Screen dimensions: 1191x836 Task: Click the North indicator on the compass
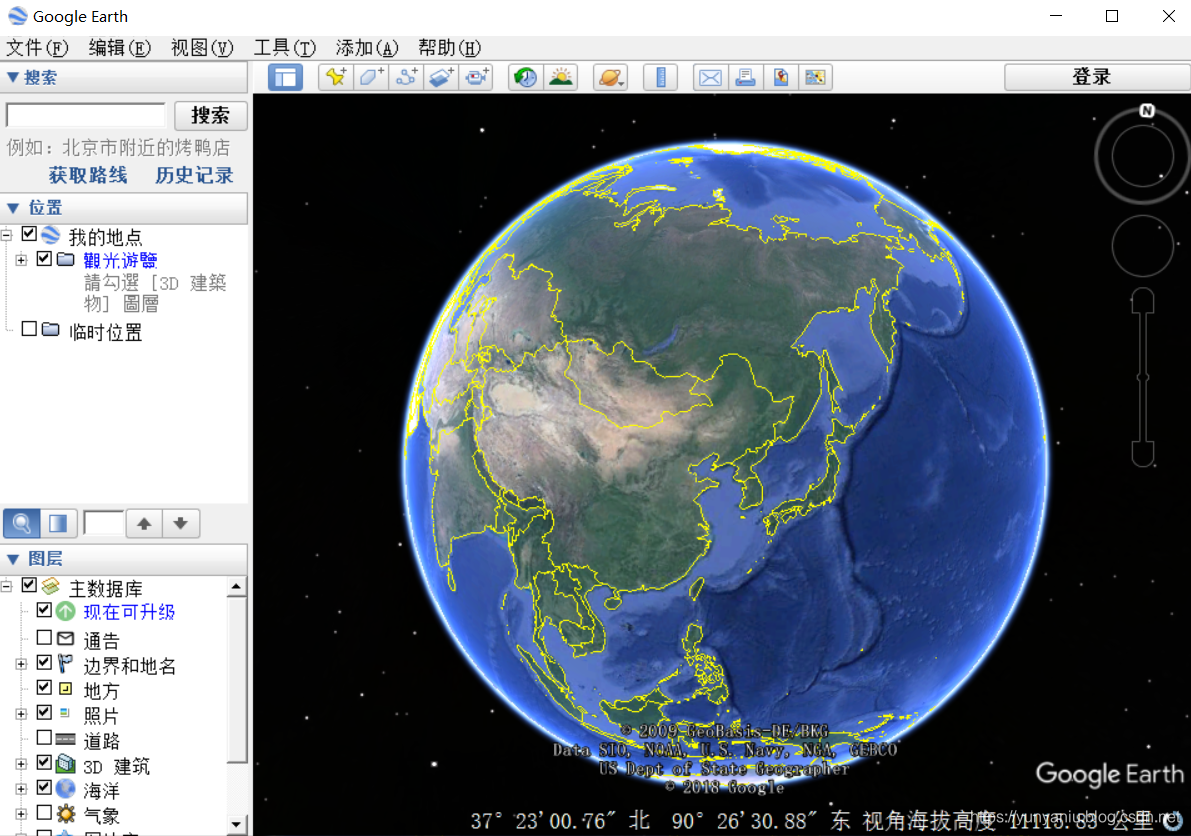pyautogui.click(x=1147, y=111)
